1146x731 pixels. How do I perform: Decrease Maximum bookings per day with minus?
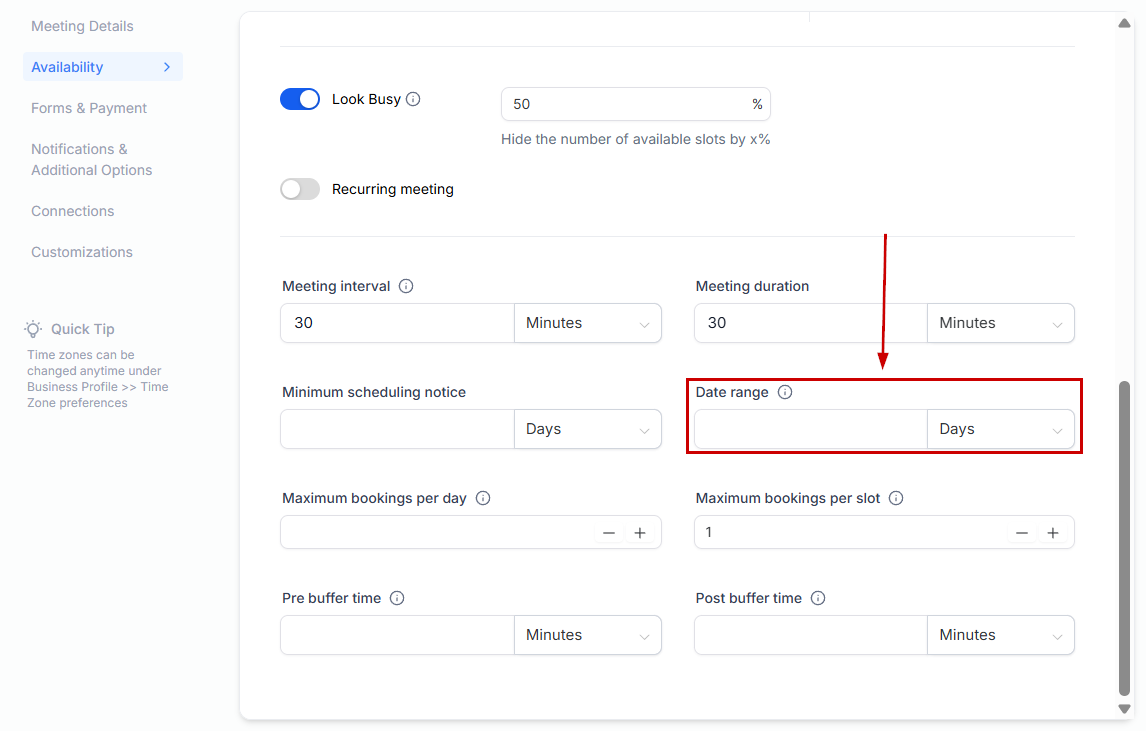[609, 533]
